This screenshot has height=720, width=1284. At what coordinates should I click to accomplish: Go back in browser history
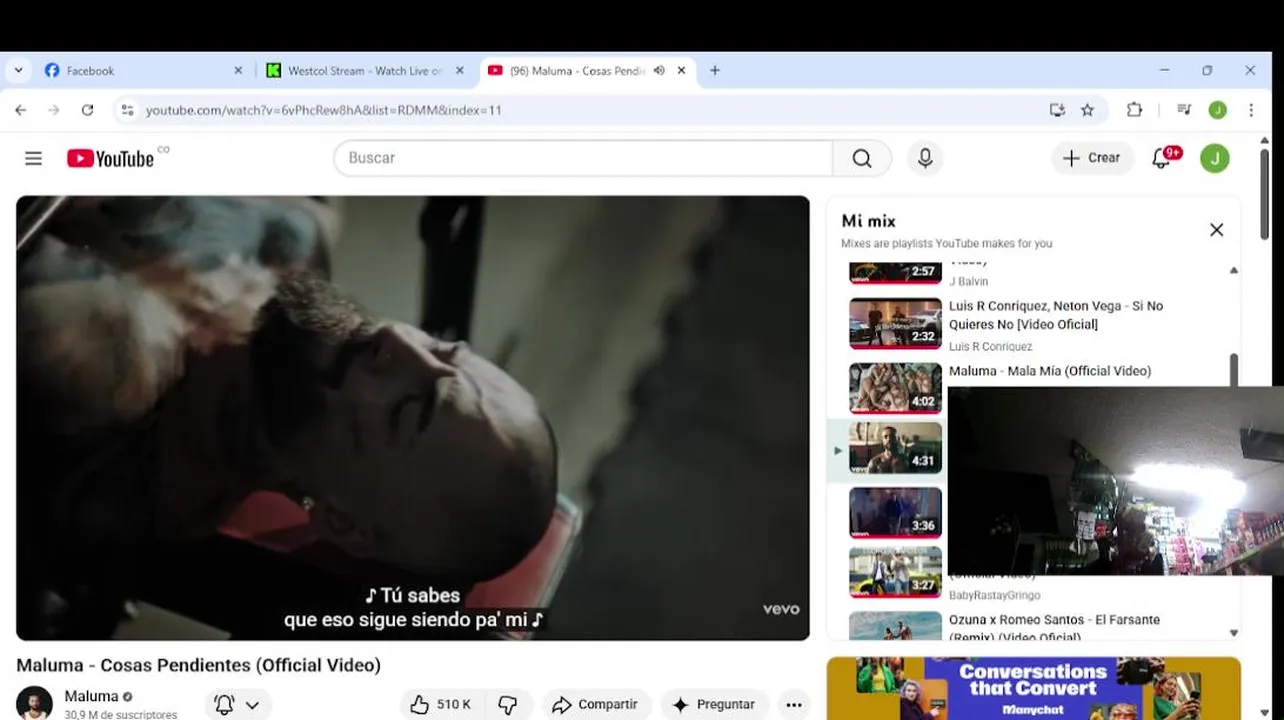(x=21, y=110)
